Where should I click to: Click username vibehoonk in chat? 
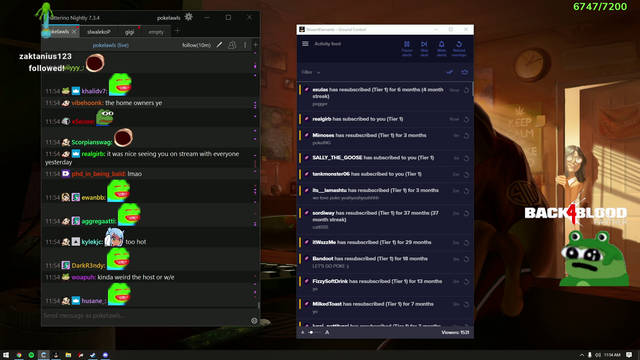[x=87, y=103]
